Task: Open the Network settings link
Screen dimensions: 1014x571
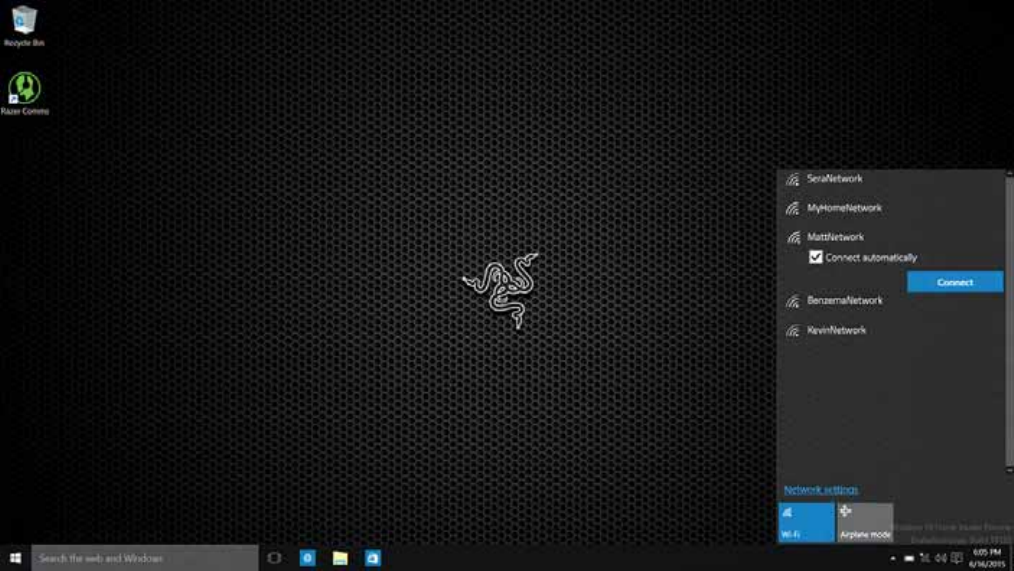Action: [821, 490]
